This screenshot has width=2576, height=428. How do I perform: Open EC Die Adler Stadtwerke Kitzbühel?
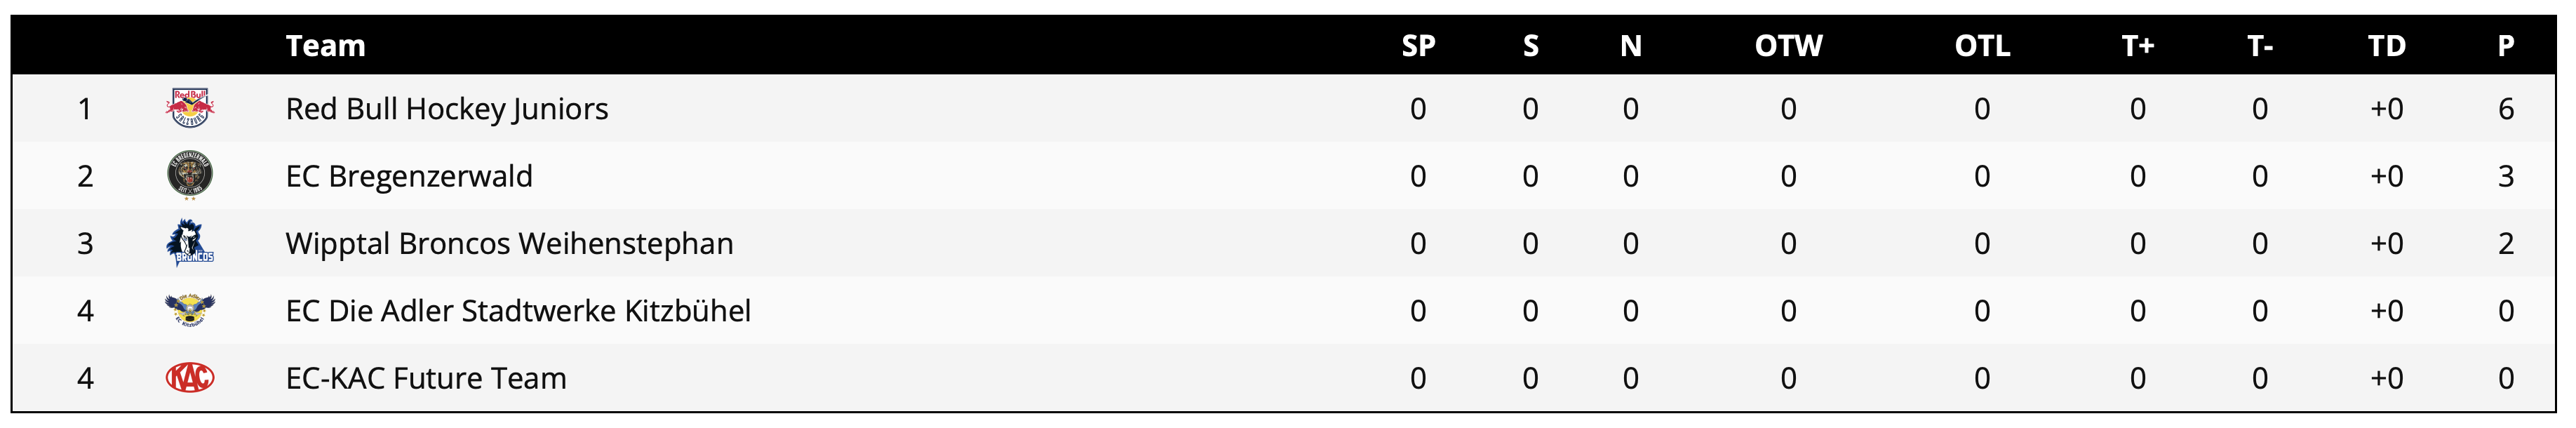click(518, 310)
